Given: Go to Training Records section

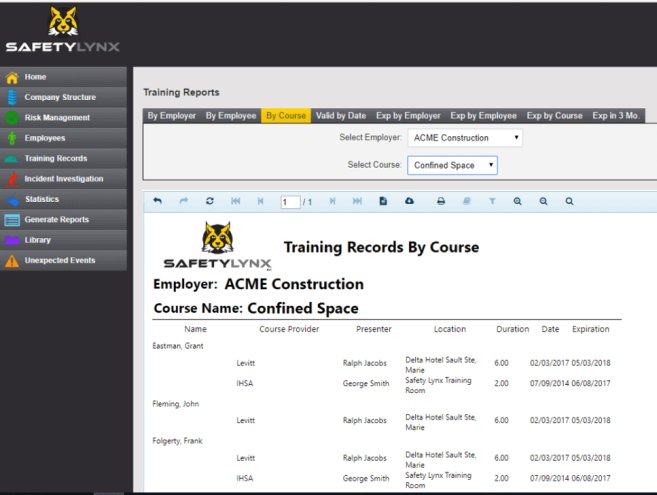Looking at the screenshot, I should [63, 158].
